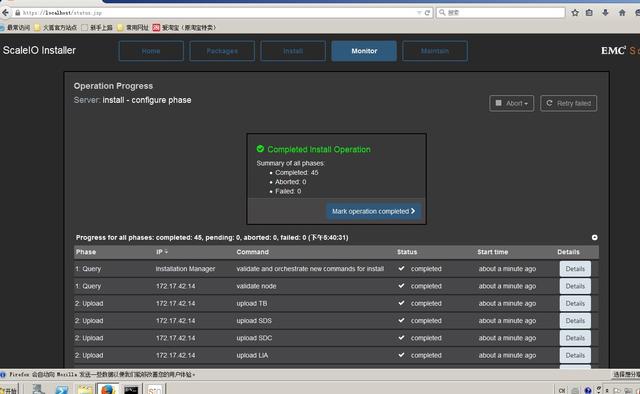
Task: Click the localhost address bar URL
Action: click(x=62, y=13)
